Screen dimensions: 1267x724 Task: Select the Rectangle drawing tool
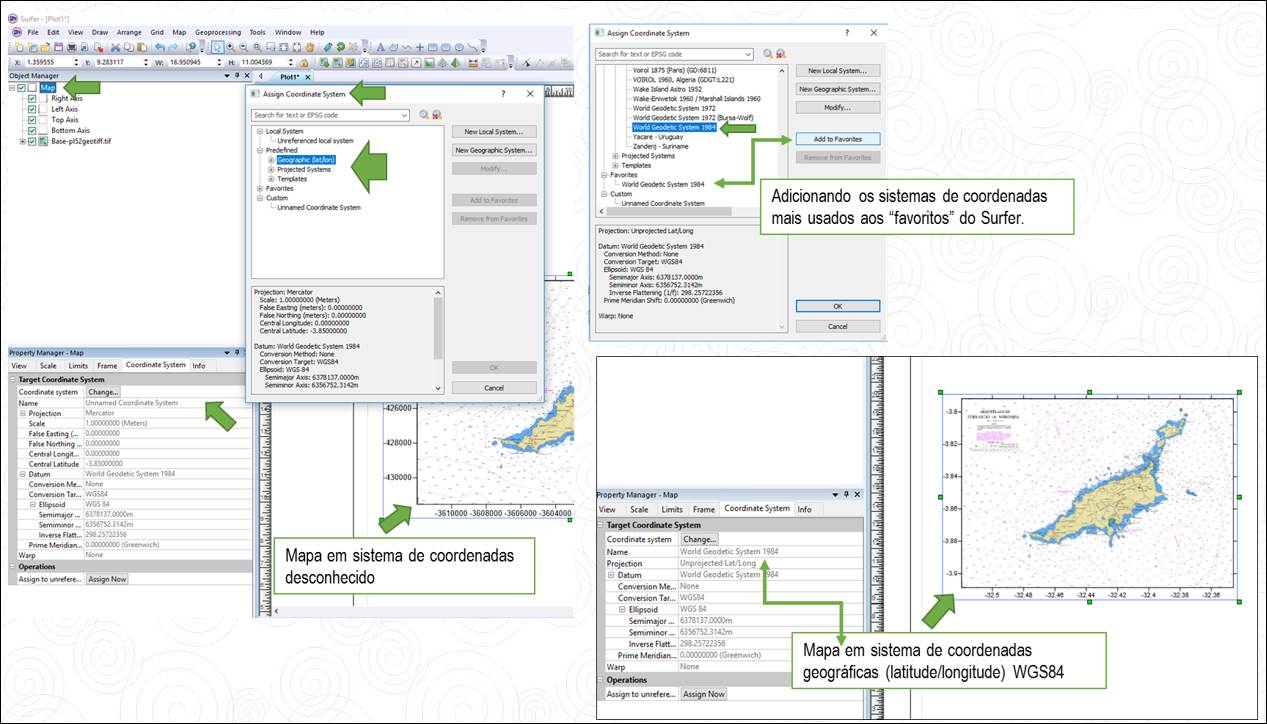tap(433, 47)
